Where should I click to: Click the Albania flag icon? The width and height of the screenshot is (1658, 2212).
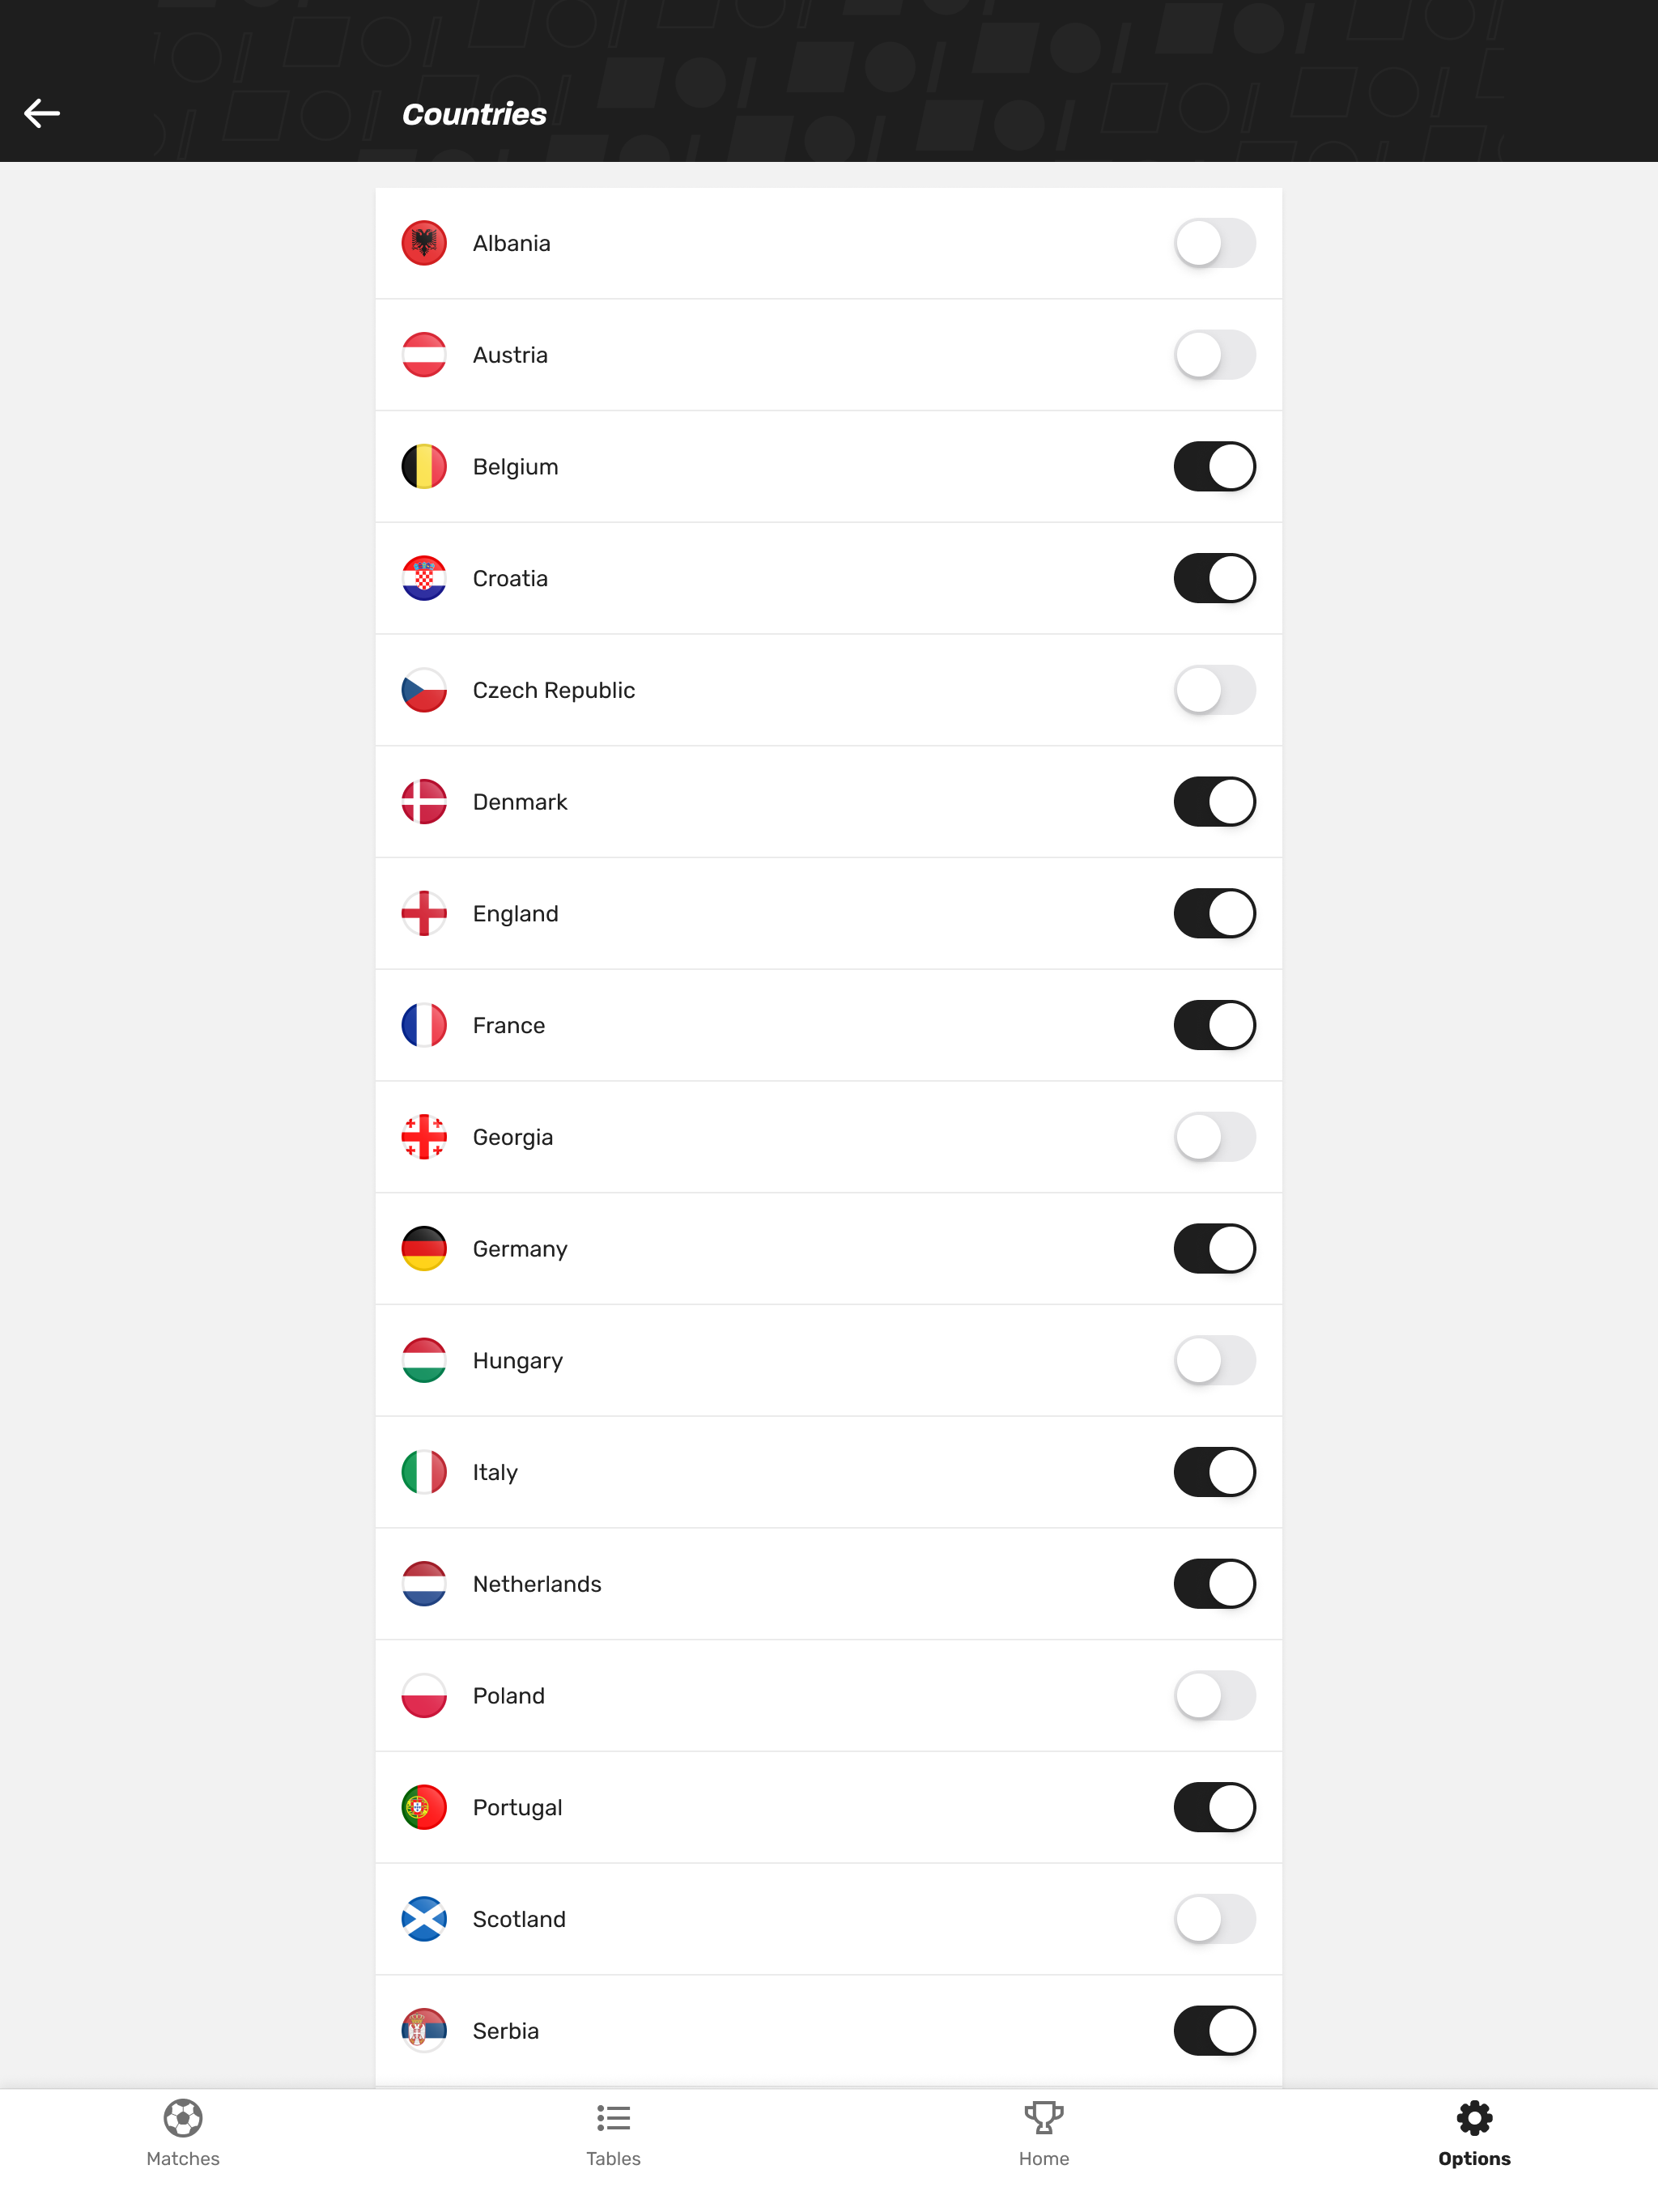click(424, 242)
